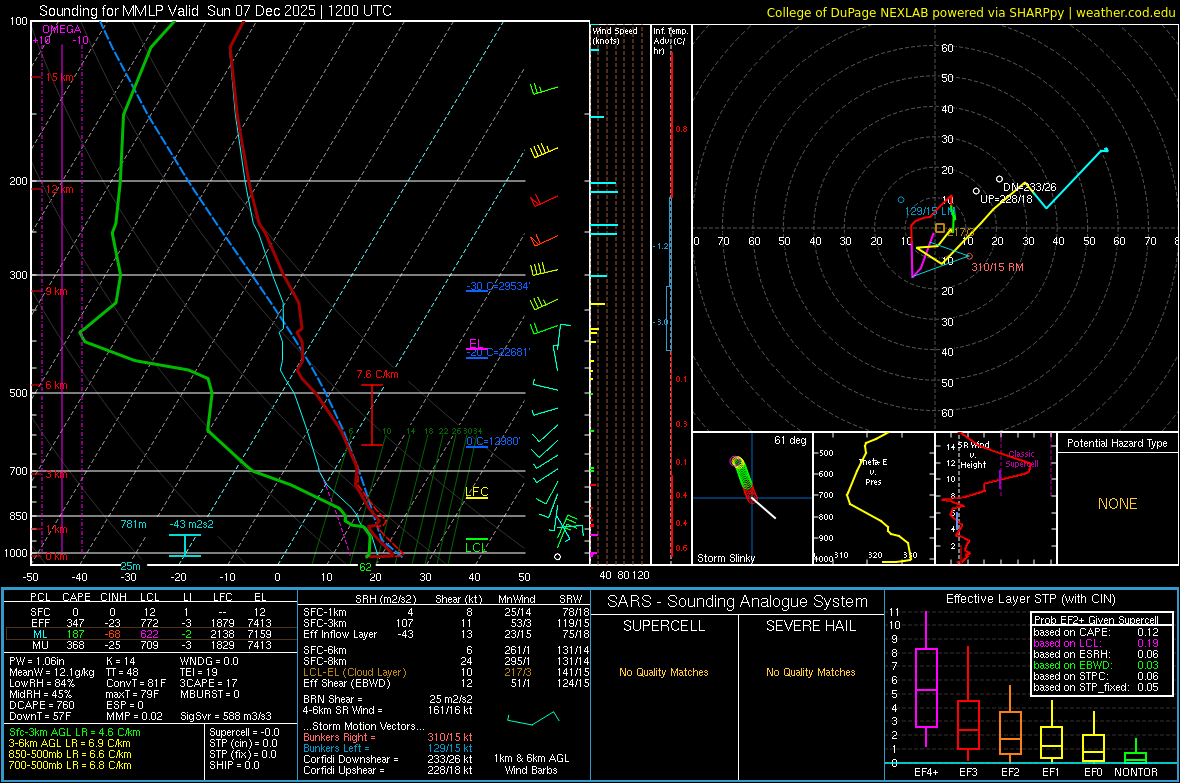Click the magenta EF4+ box in STP plot
The width and height of the screenshot is (1180, 783).
pyautogui.click(x=926, y=687)
